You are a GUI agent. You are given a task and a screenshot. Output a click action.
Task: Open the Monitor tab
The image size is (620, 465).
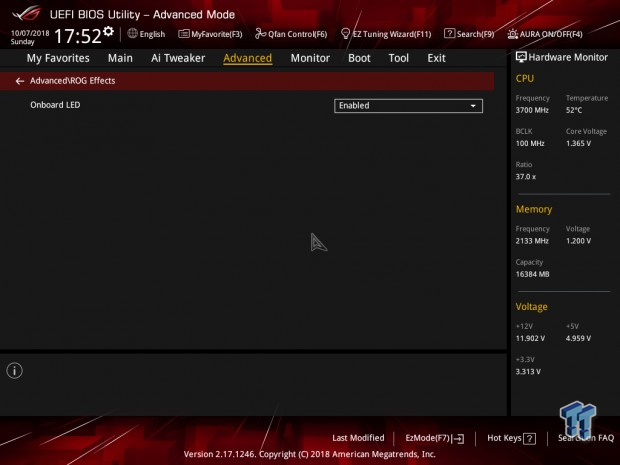[x=310, y=58]
